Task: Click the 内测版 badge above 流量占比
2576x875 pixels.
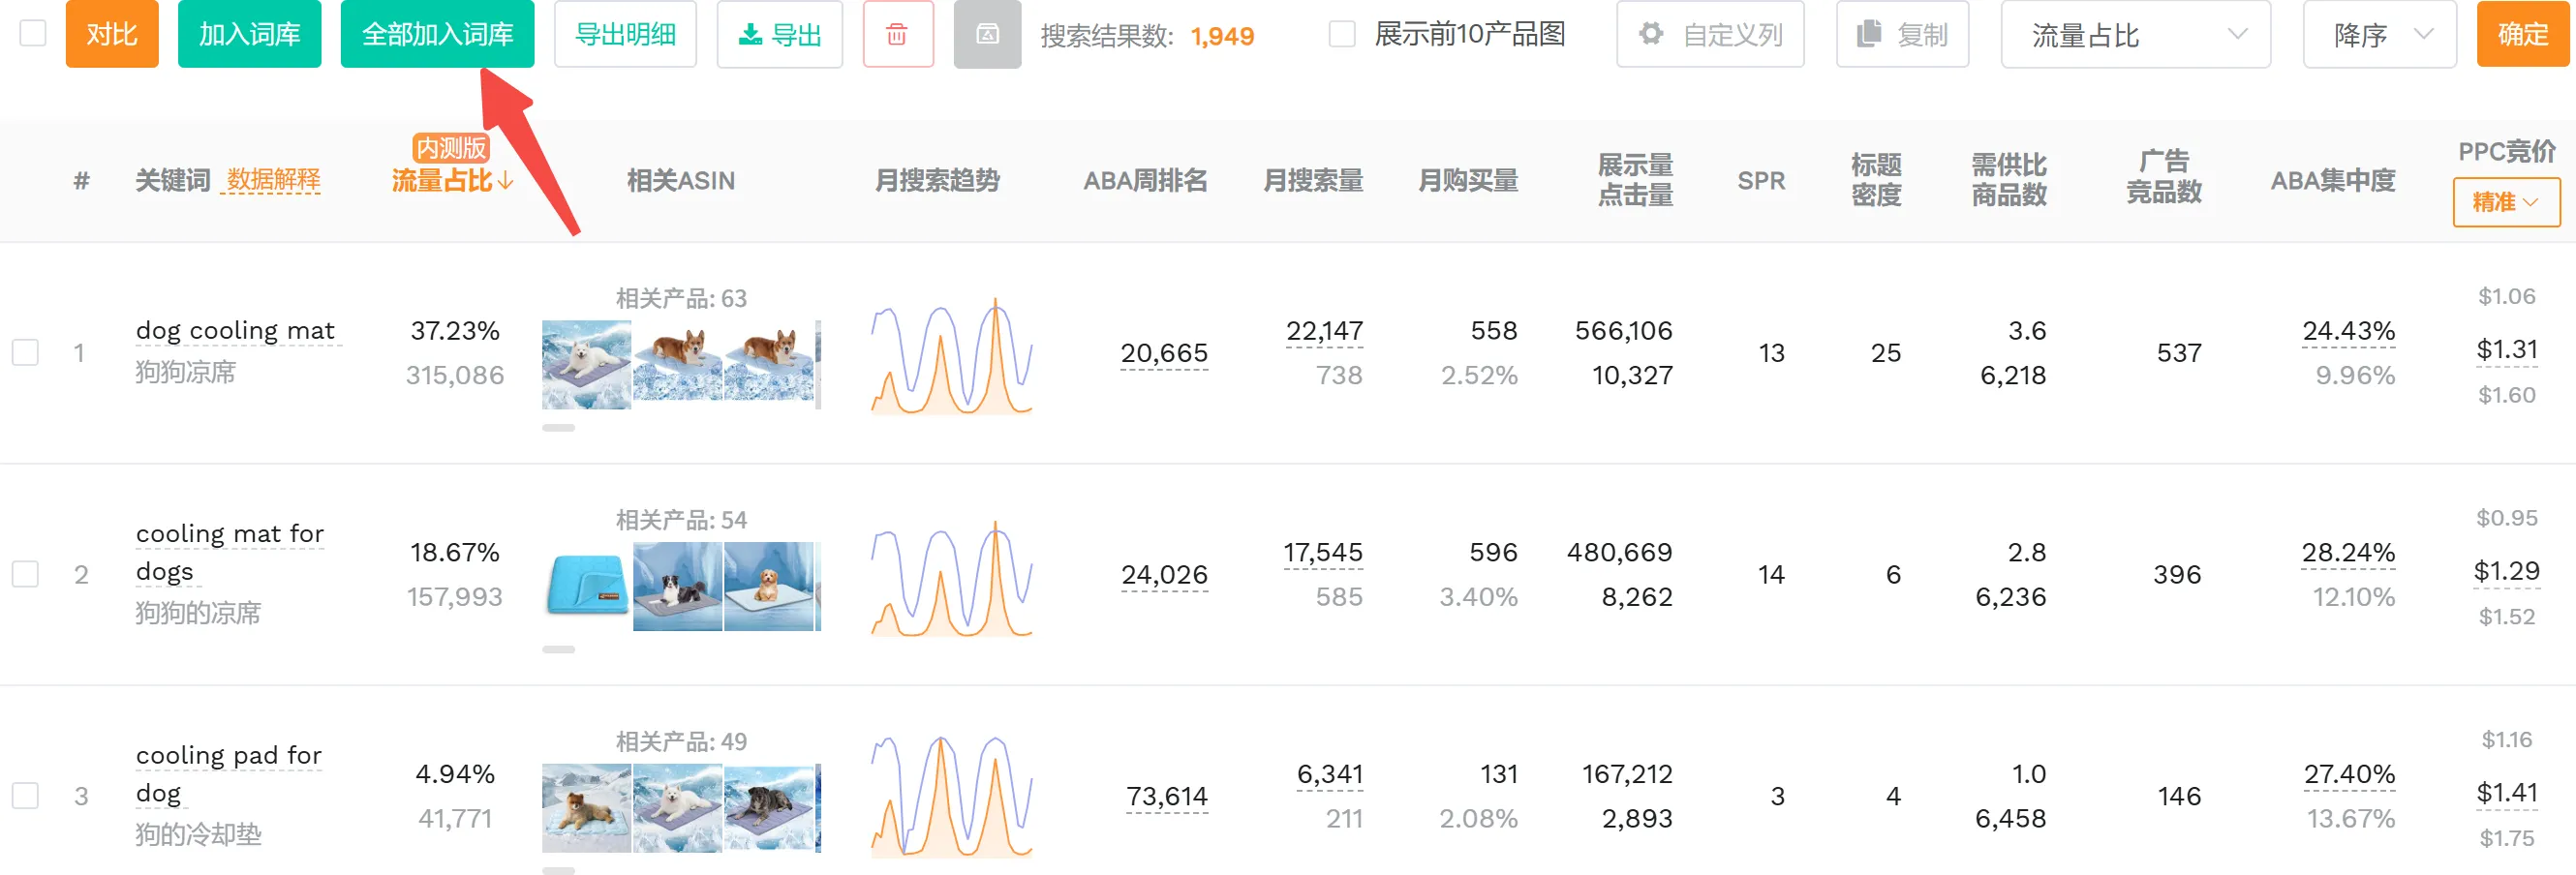Action: (x=451, y=149)
